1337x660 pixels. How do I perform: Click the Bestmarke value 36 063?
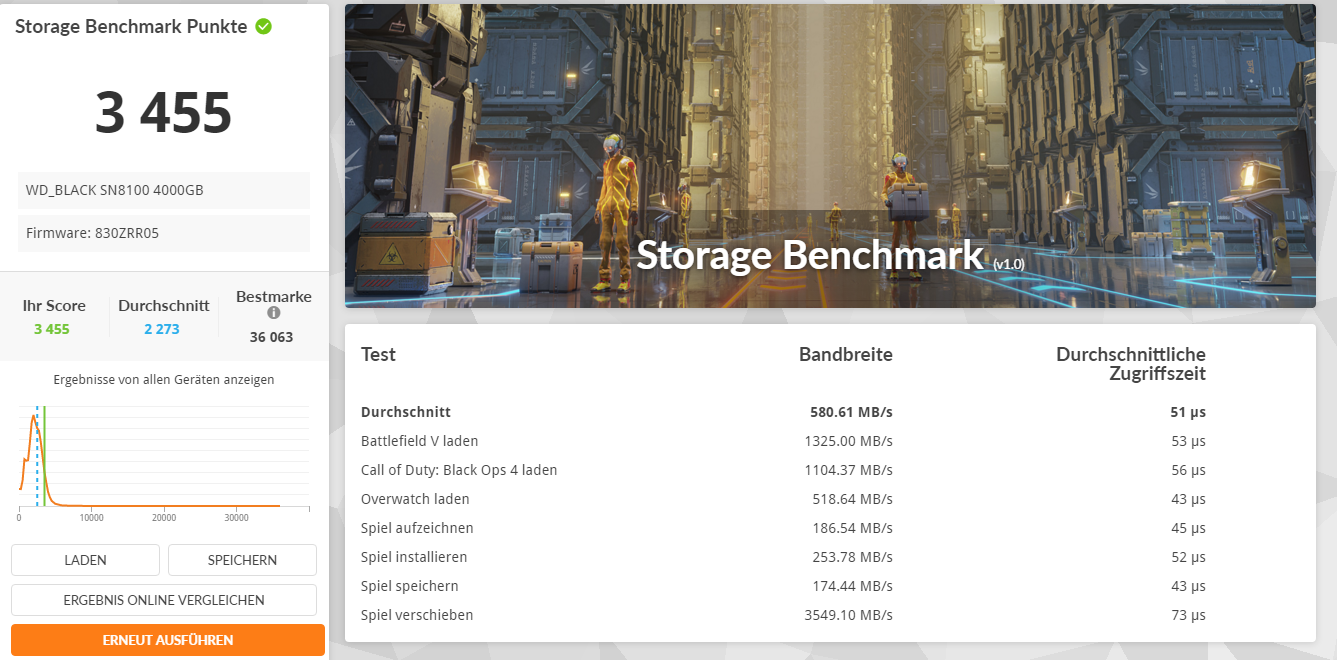[x=271, y=337]
